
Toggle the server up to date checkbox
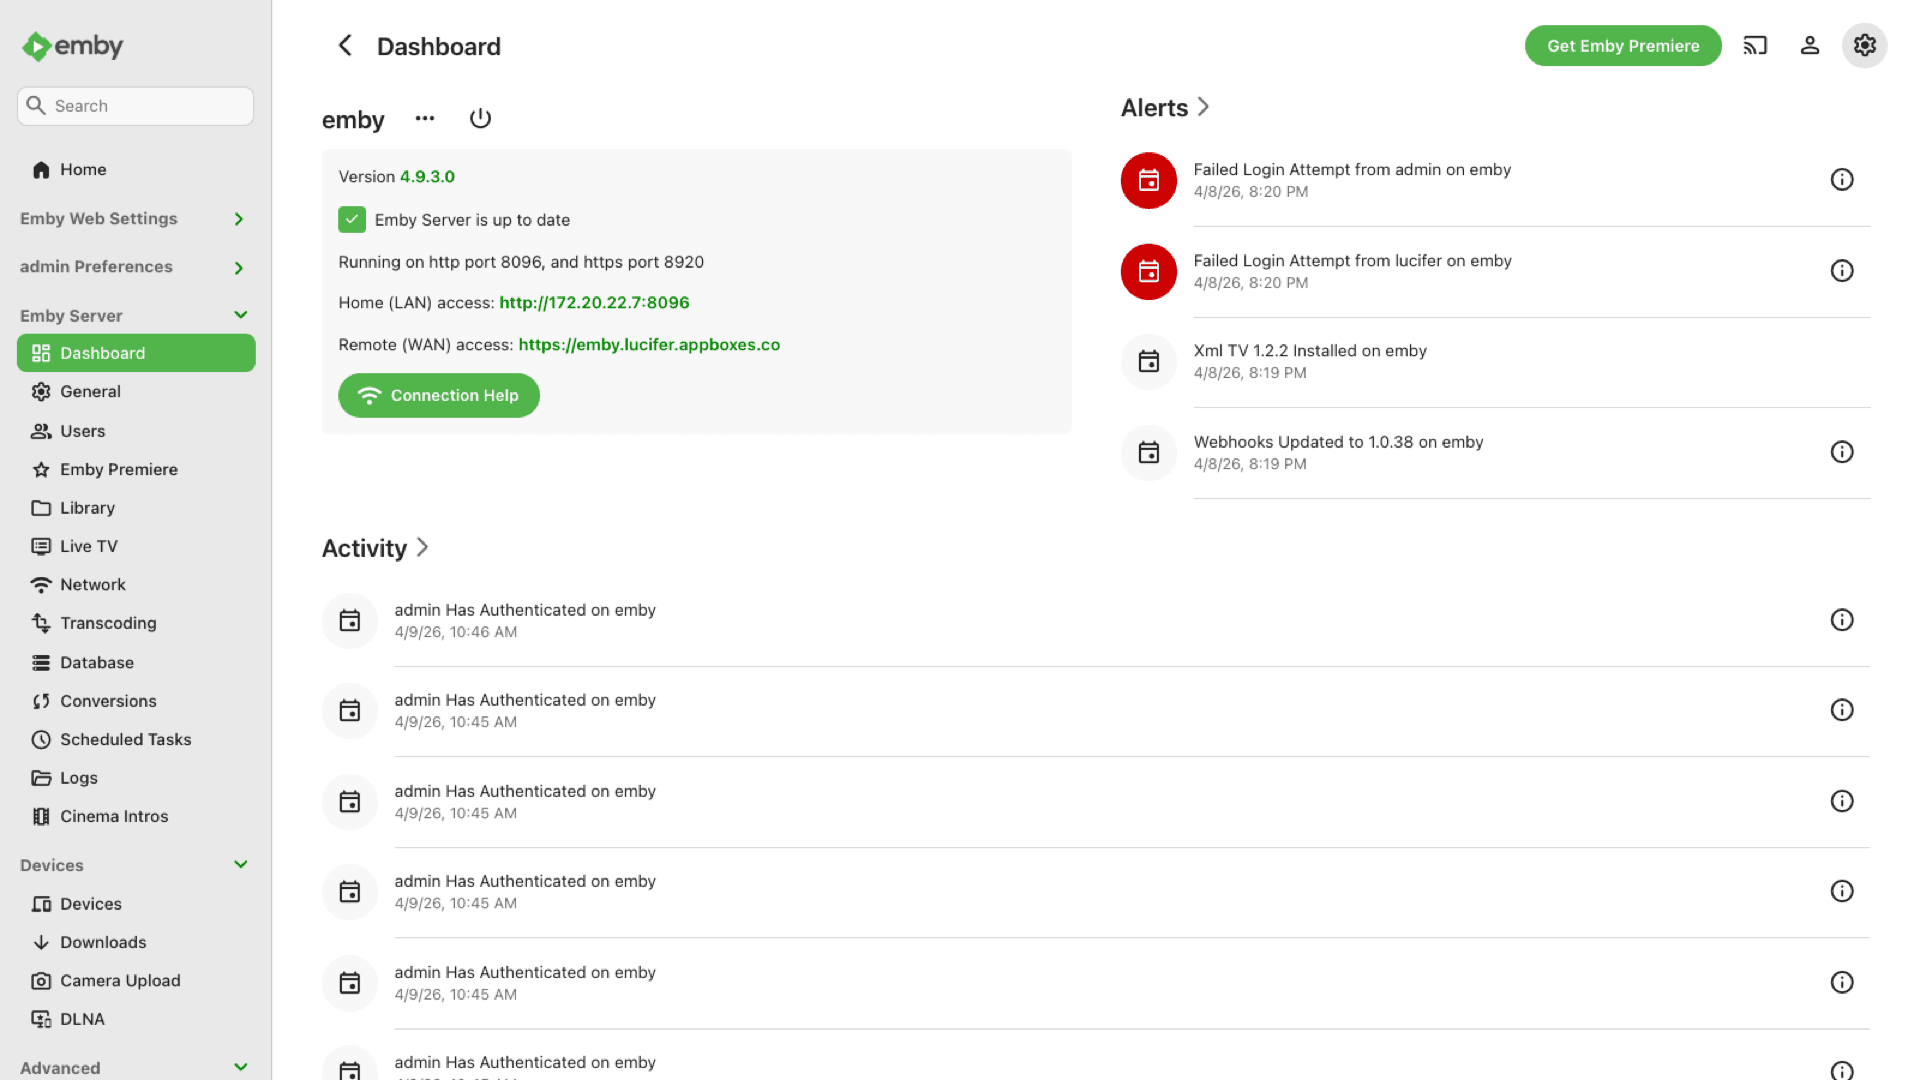[352, 220]
